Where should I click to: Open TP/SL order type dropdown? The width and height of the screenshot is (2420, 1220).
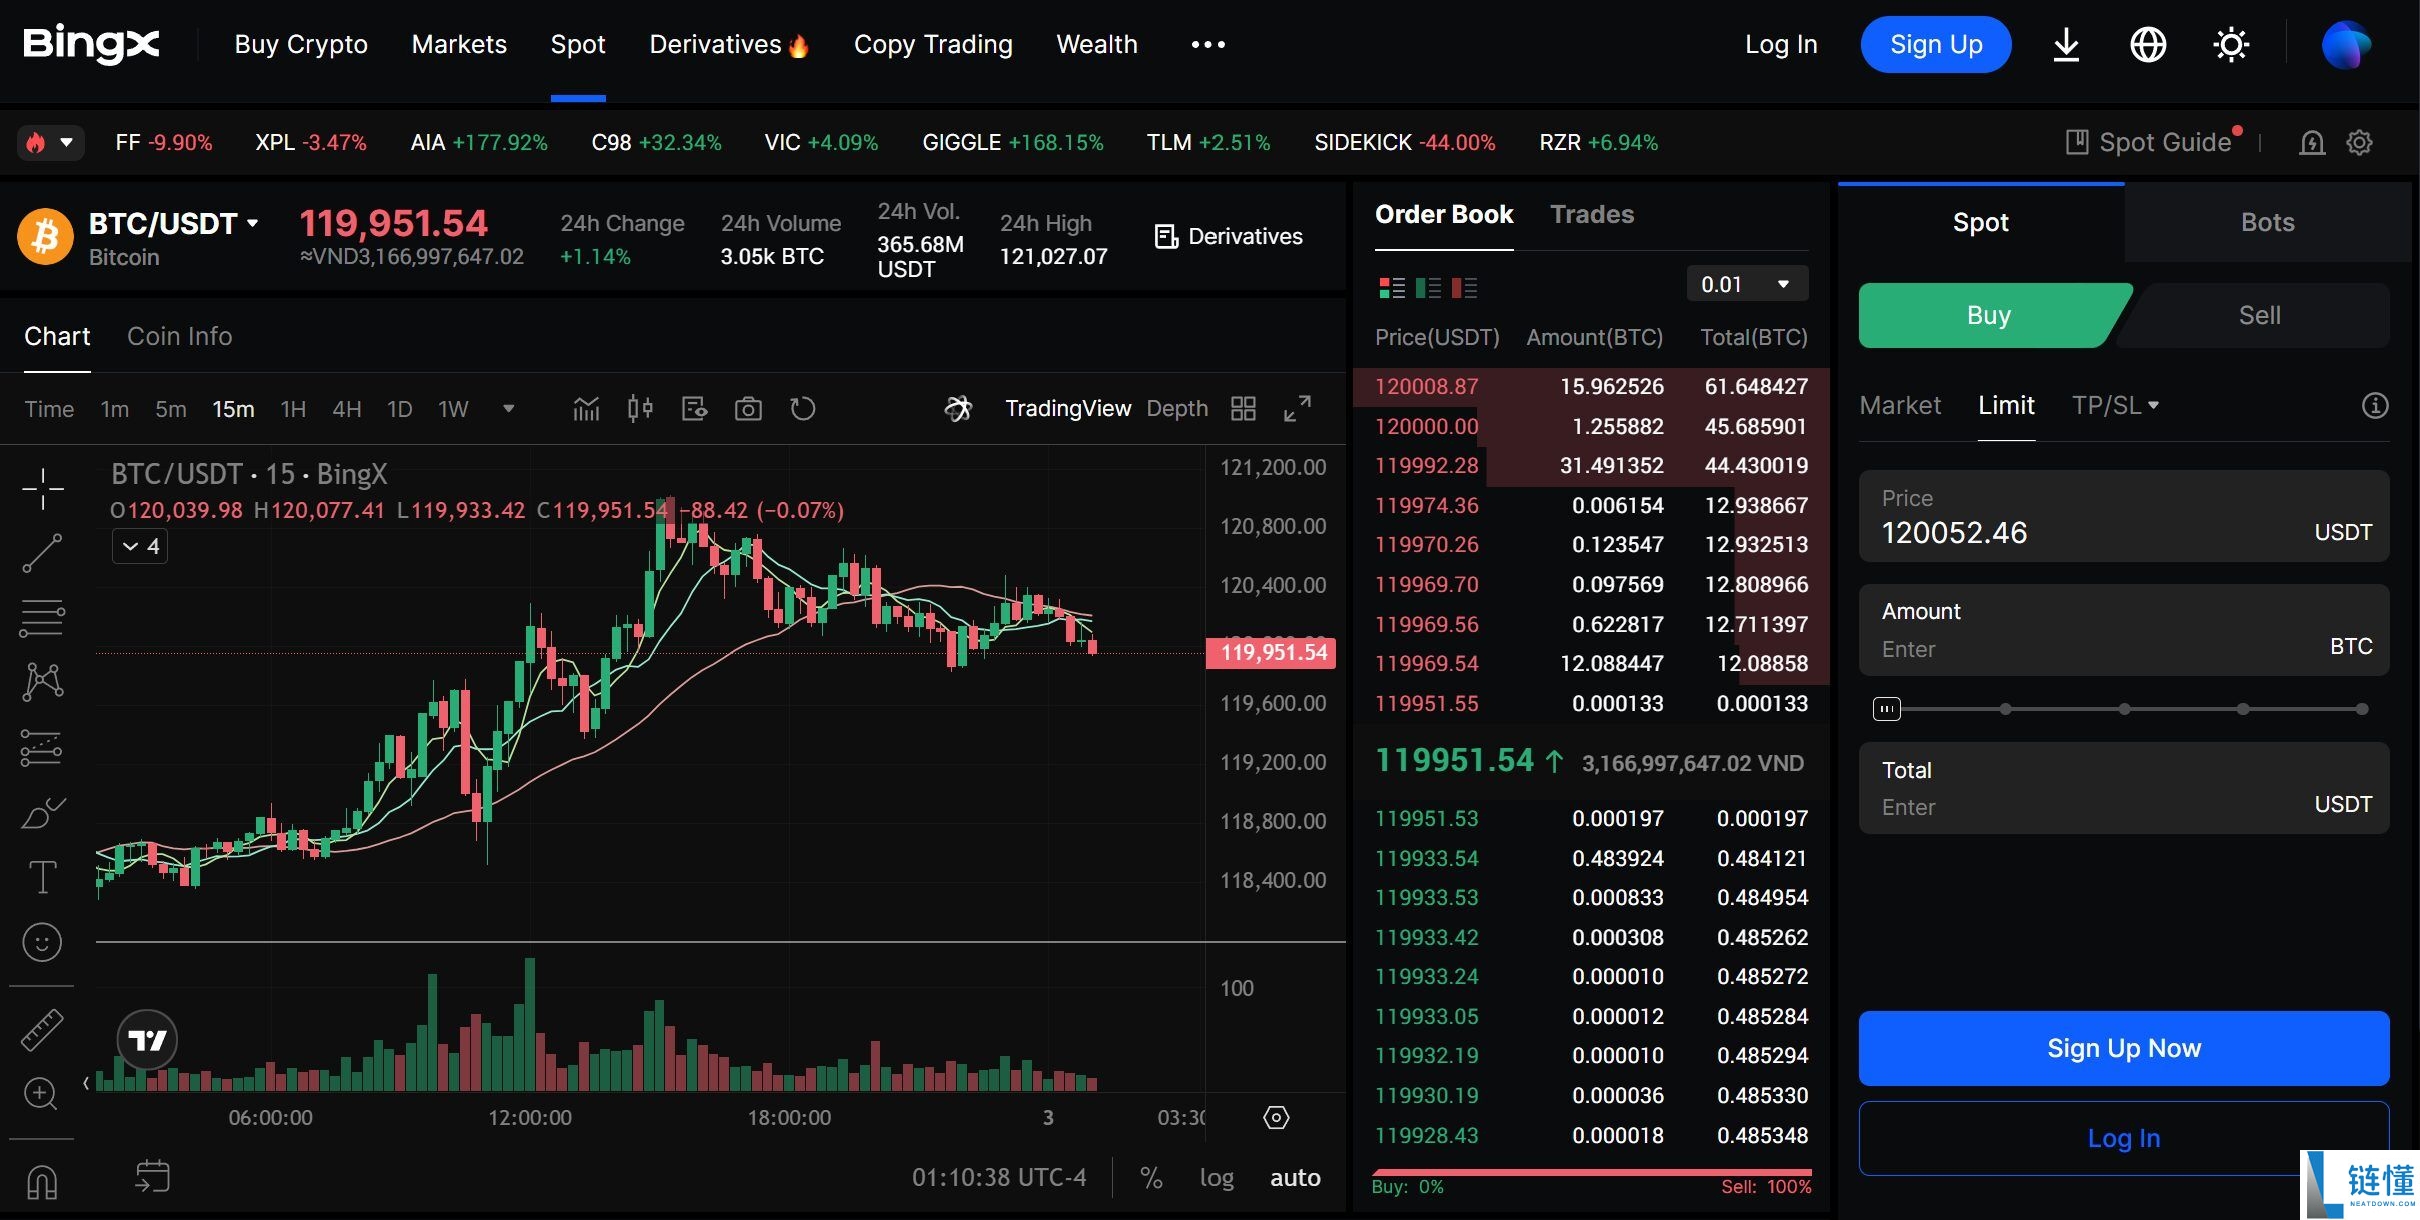pos(2115,405)
